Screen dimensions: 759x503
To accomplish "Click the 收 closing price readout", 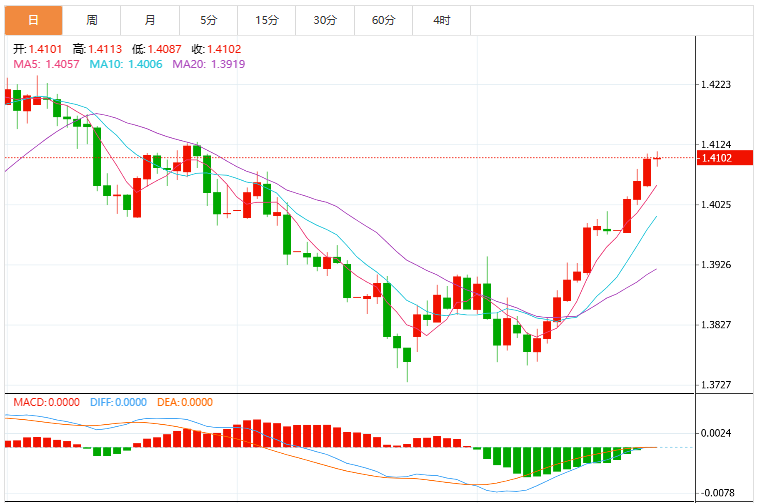I will 216,49.
